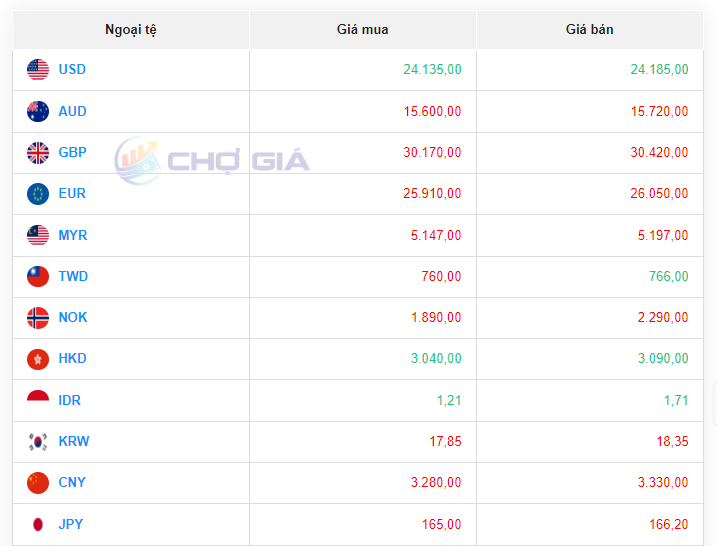Click the Malaysian flag icon
This screenshot has width=718, height=546.
[38, 236]
